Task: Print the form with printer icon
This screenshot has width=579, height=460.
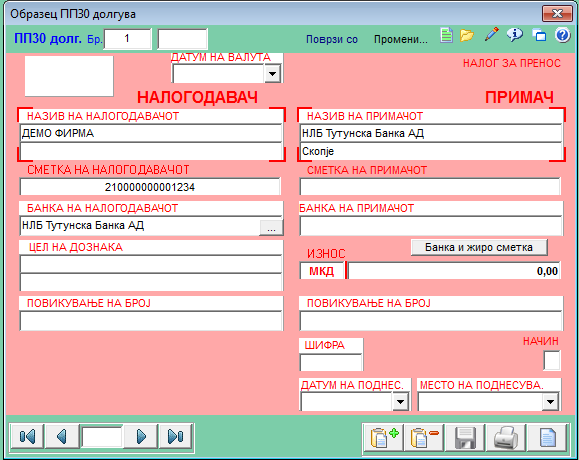Action: click(506, 438)
